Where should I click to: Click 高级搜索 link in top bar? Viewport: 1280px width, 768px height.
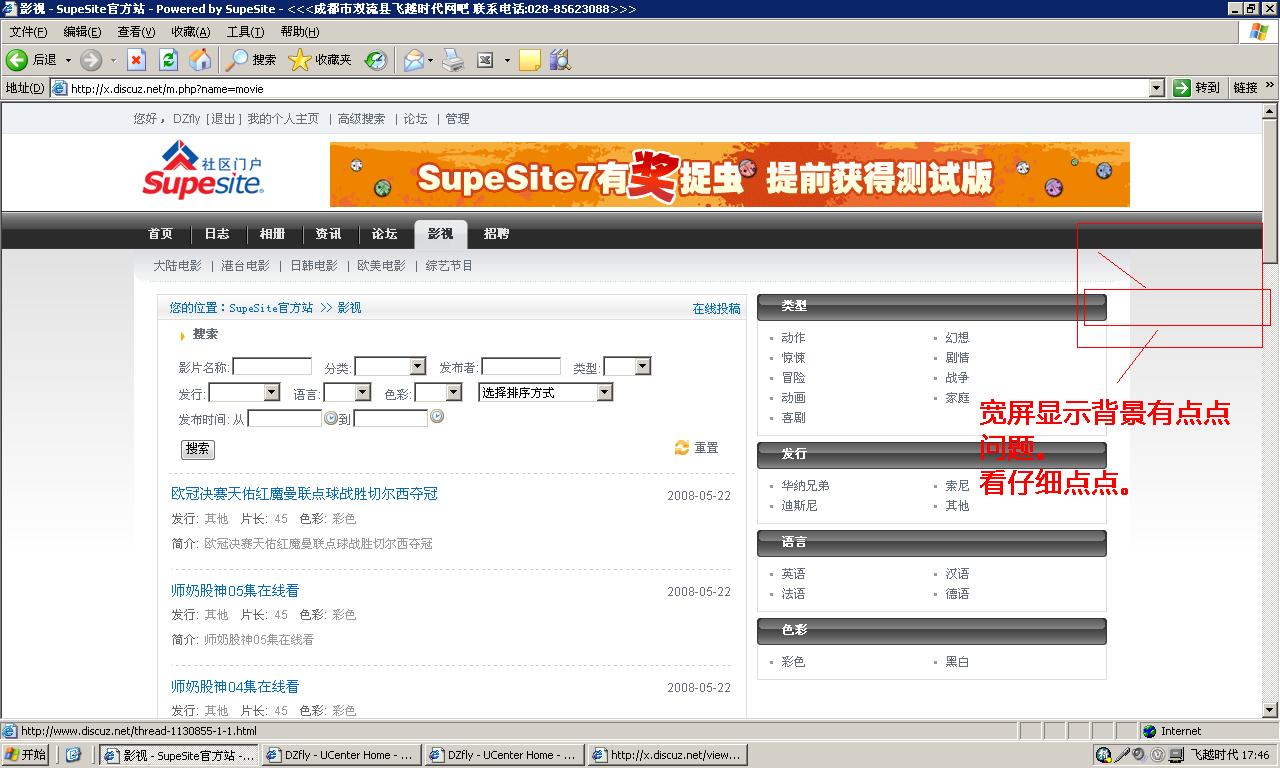361,119
